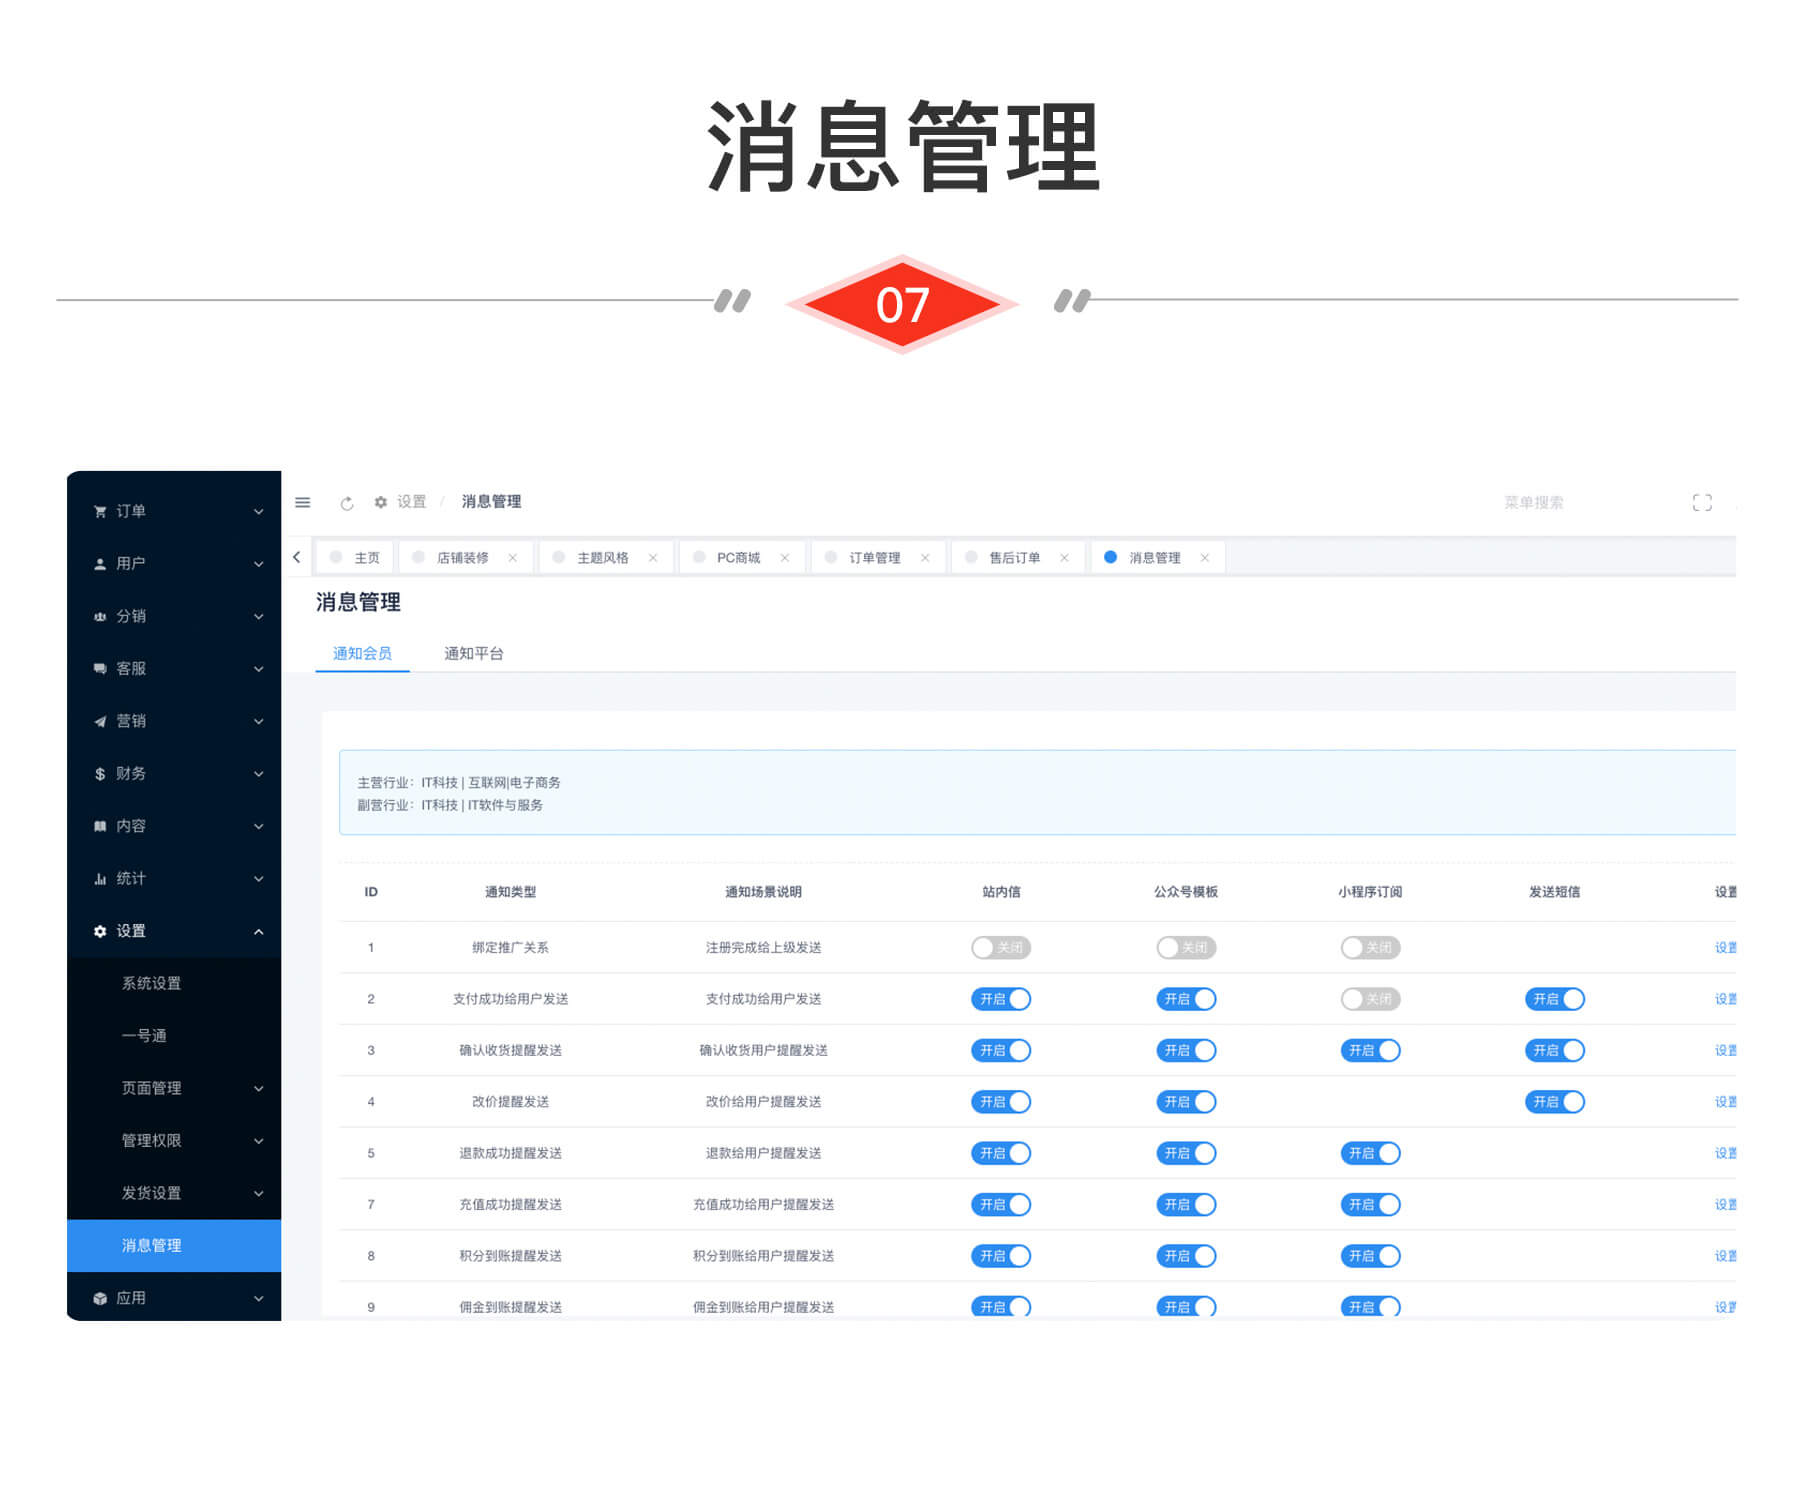Viewport: 1800px width, 1501px height.
Task: Open the 订单管理 tab in tab bar
Action: [875, 557]
